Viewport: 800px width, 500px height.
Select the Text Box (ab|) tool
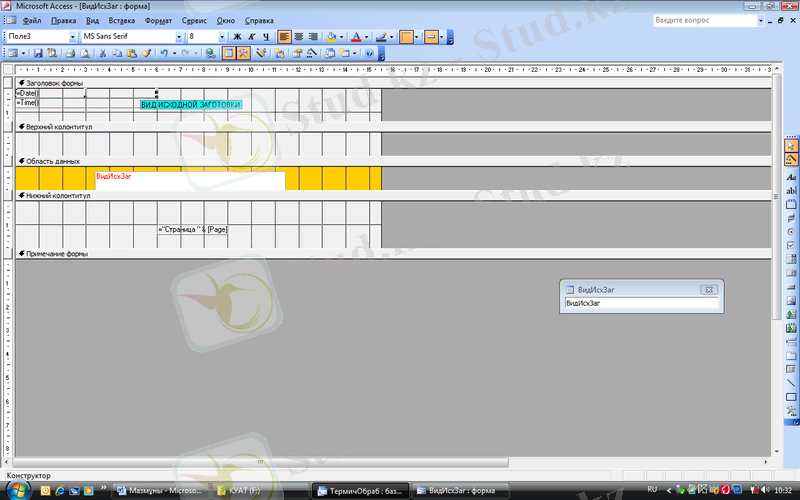(x=791, y=191)
